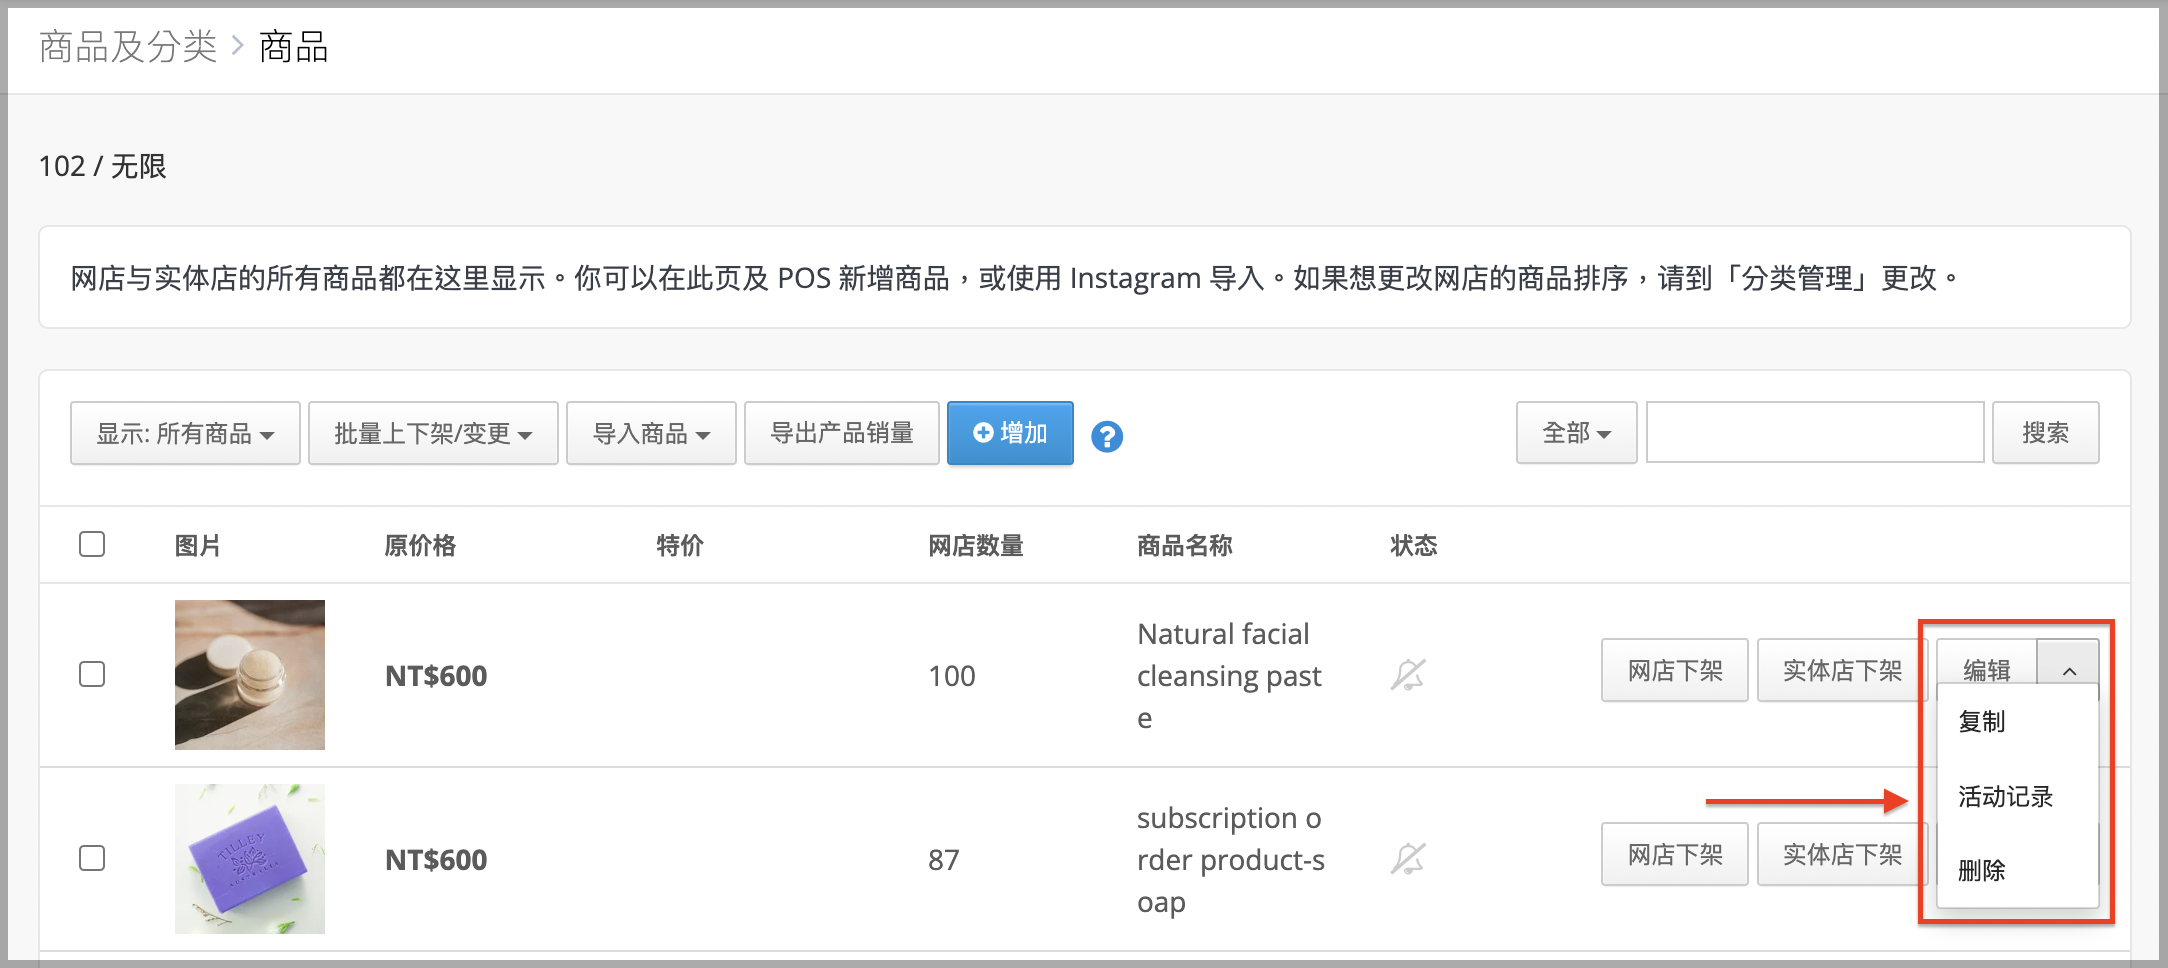The height and width of the screenshot is (968, 2168).
Task: Click the notification bell icon for Natural facial cleansing paste
Action: coord(1408,675)
